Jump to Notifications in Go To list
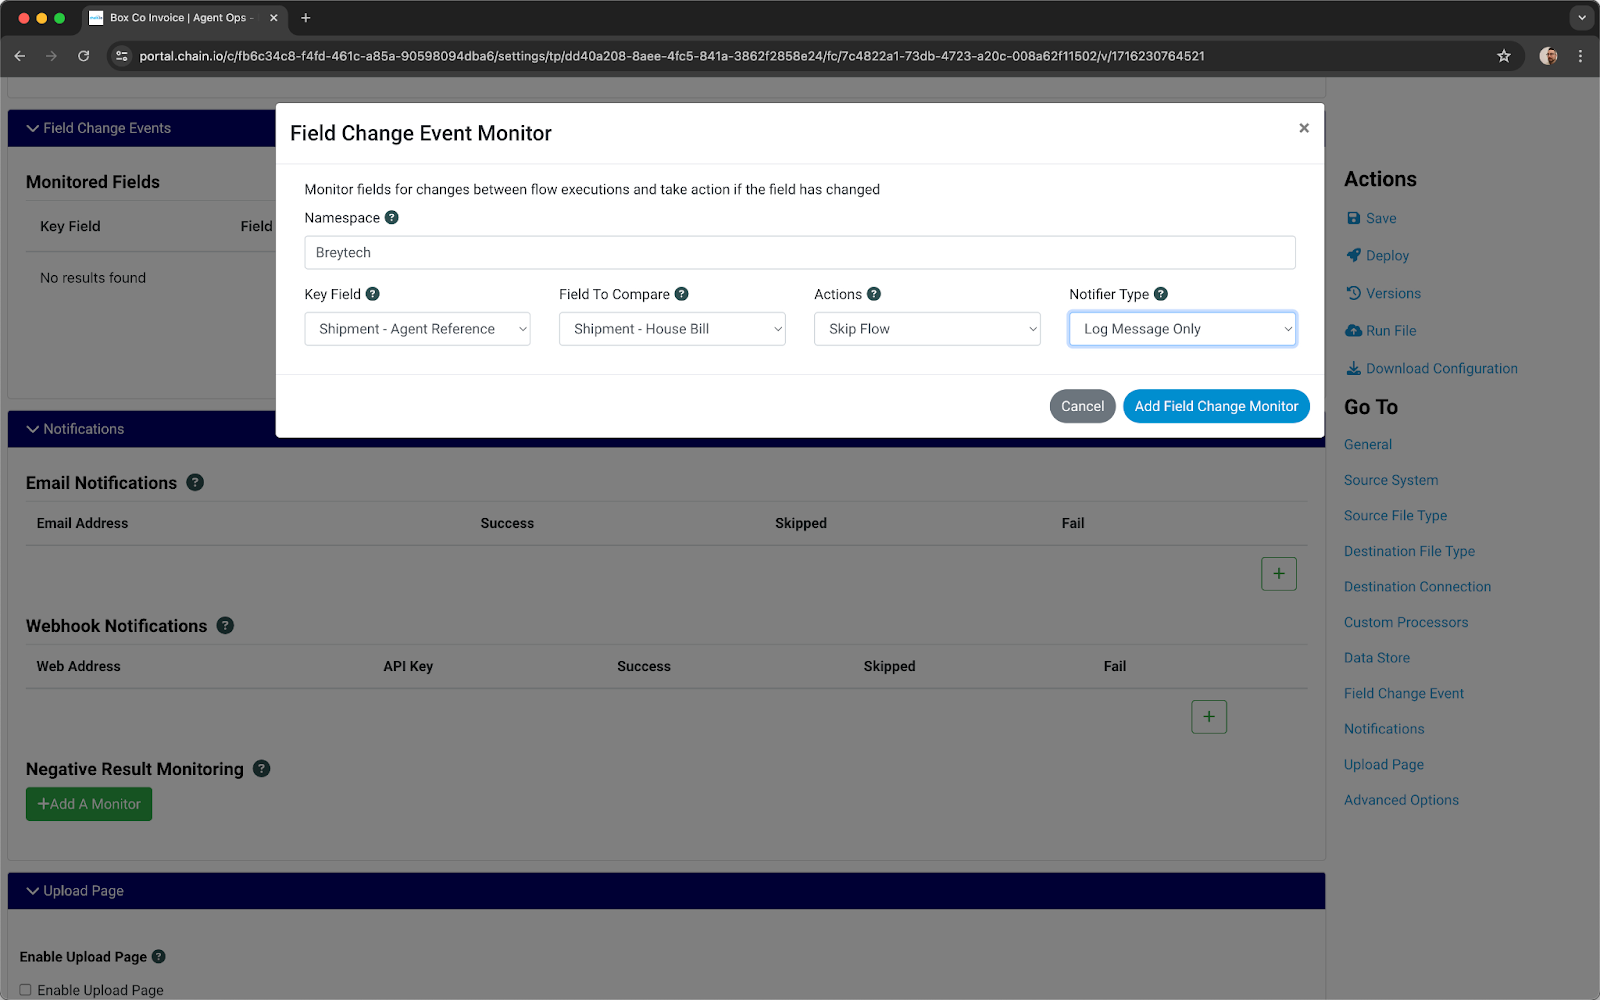 point(1384,729)
